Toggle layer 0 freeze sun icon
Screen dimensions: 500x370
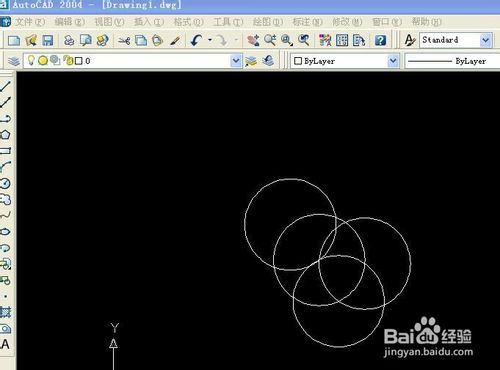coord(43,61)
